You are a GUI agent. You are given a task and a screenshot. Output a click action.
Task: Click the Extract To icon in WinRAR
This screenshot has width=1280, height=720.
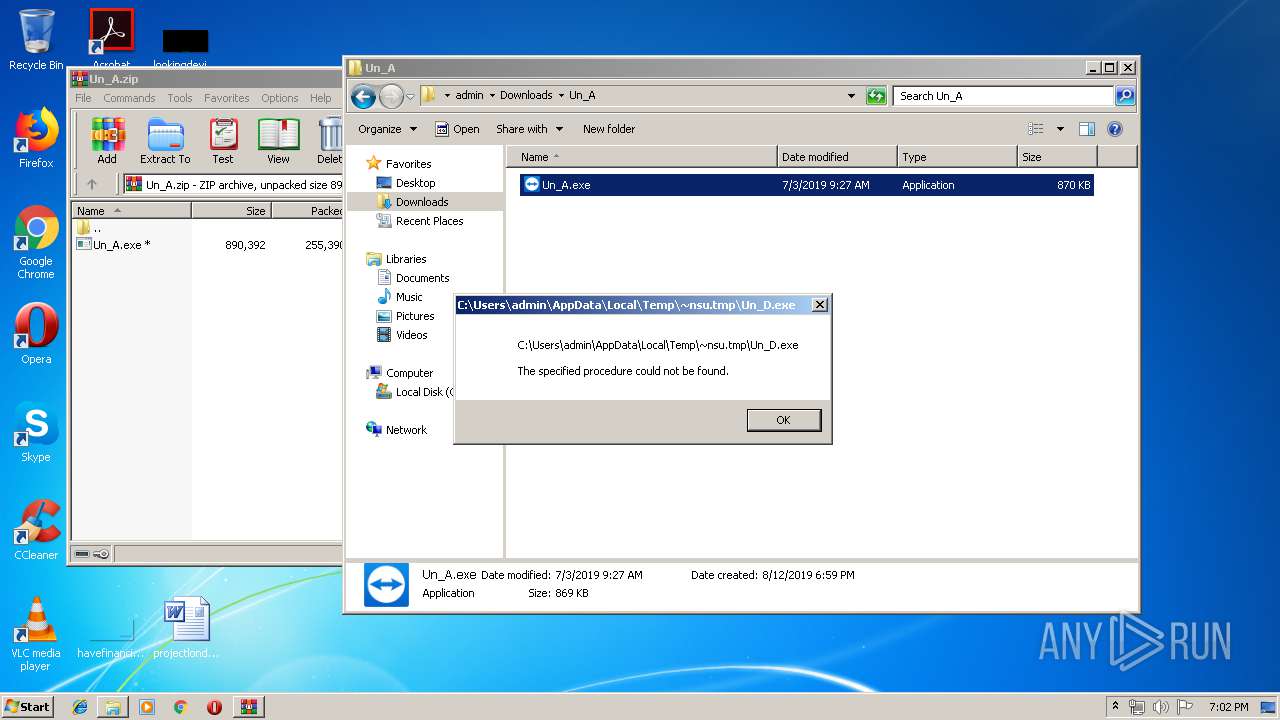tap(165, 141)
